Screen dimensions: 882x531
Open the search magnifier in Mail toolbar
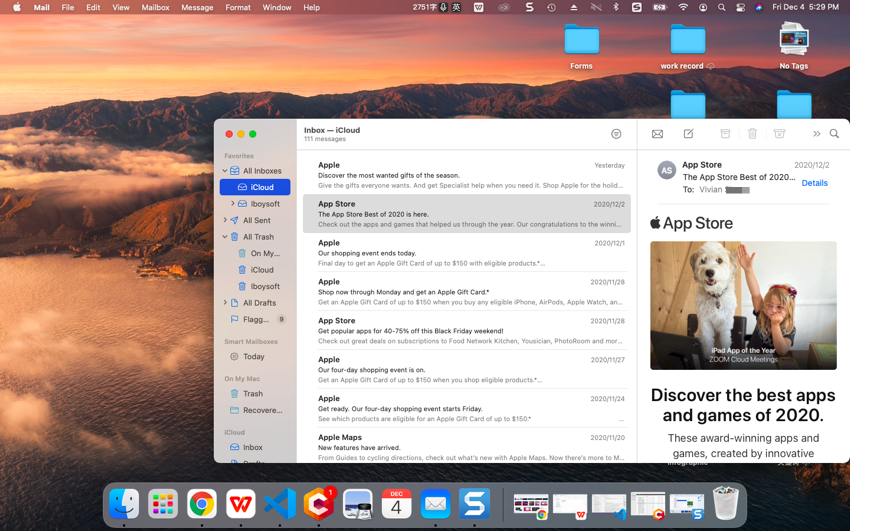pos(834,134)
